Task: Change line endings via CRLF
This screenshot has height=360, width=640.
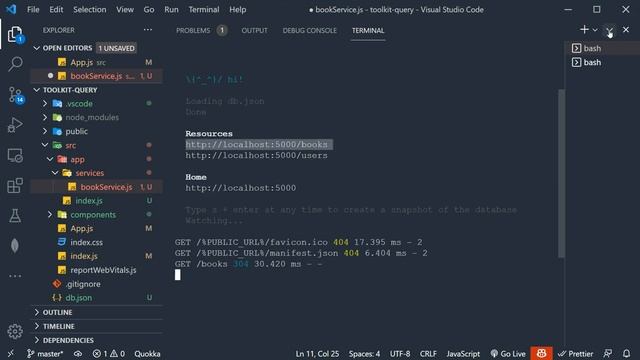Action: coord(428,354)
